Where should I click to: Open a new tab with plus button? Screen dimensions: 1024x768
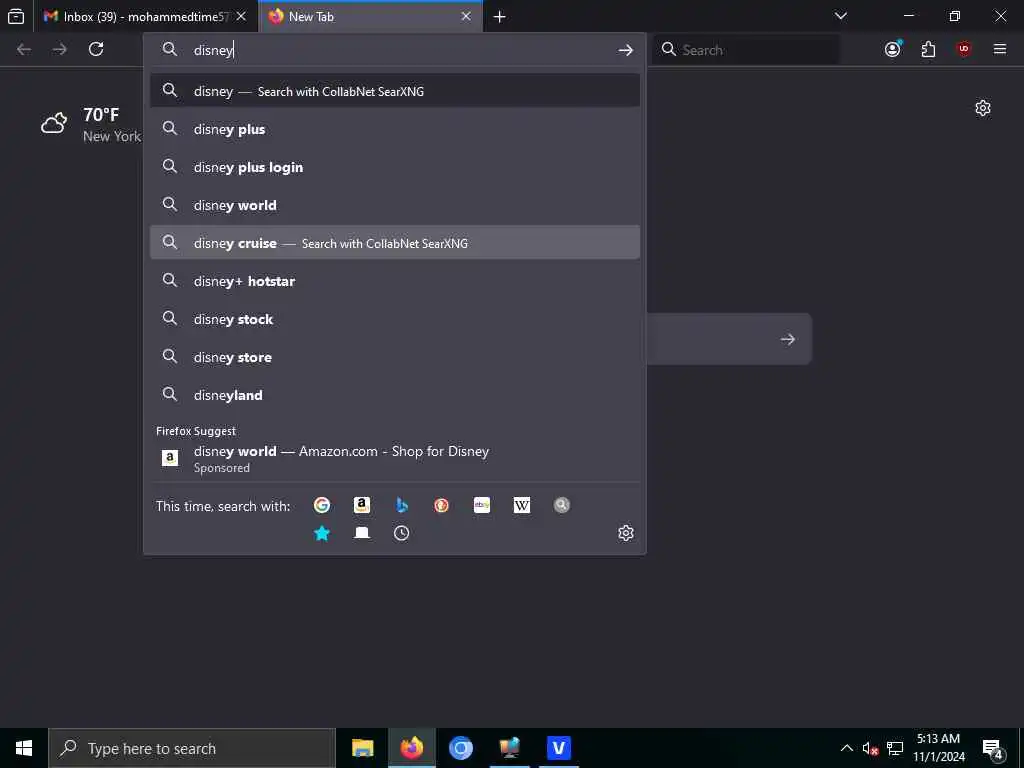(500, 16)
